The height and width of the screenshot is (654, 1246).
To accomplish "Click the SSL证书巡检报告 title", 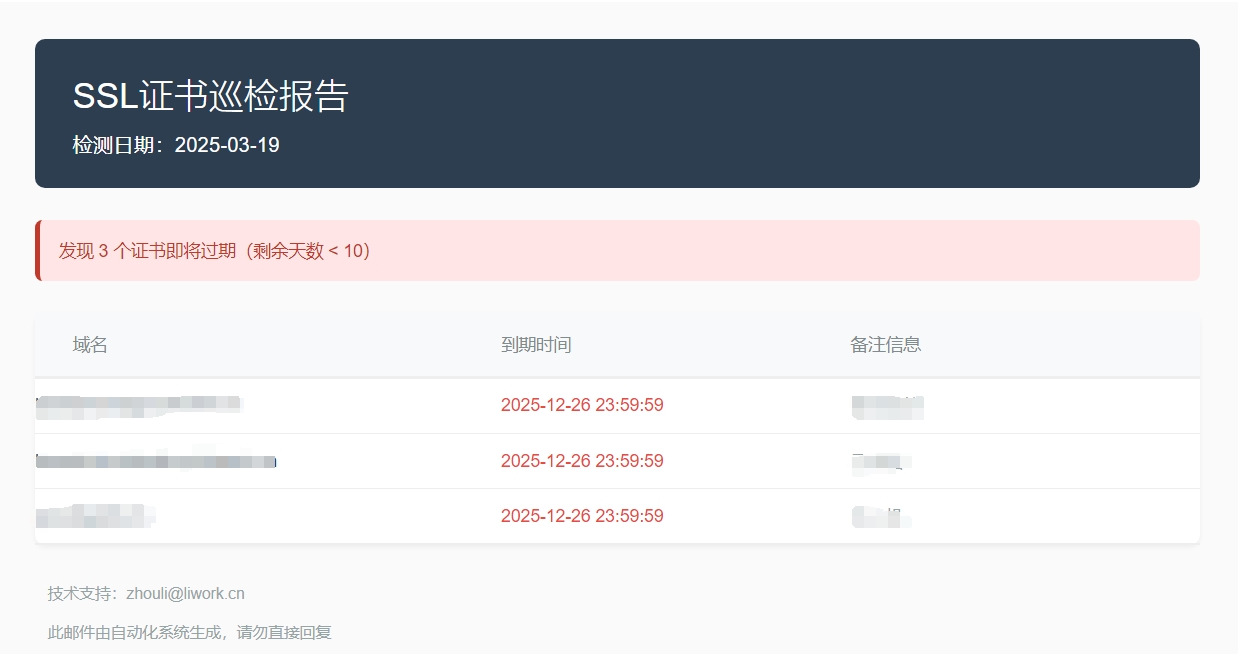I will point(210,96).
